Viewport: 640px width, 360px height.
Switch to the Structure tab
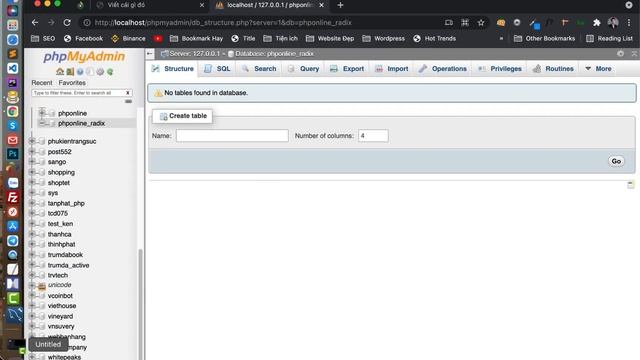tap(173, 69)
